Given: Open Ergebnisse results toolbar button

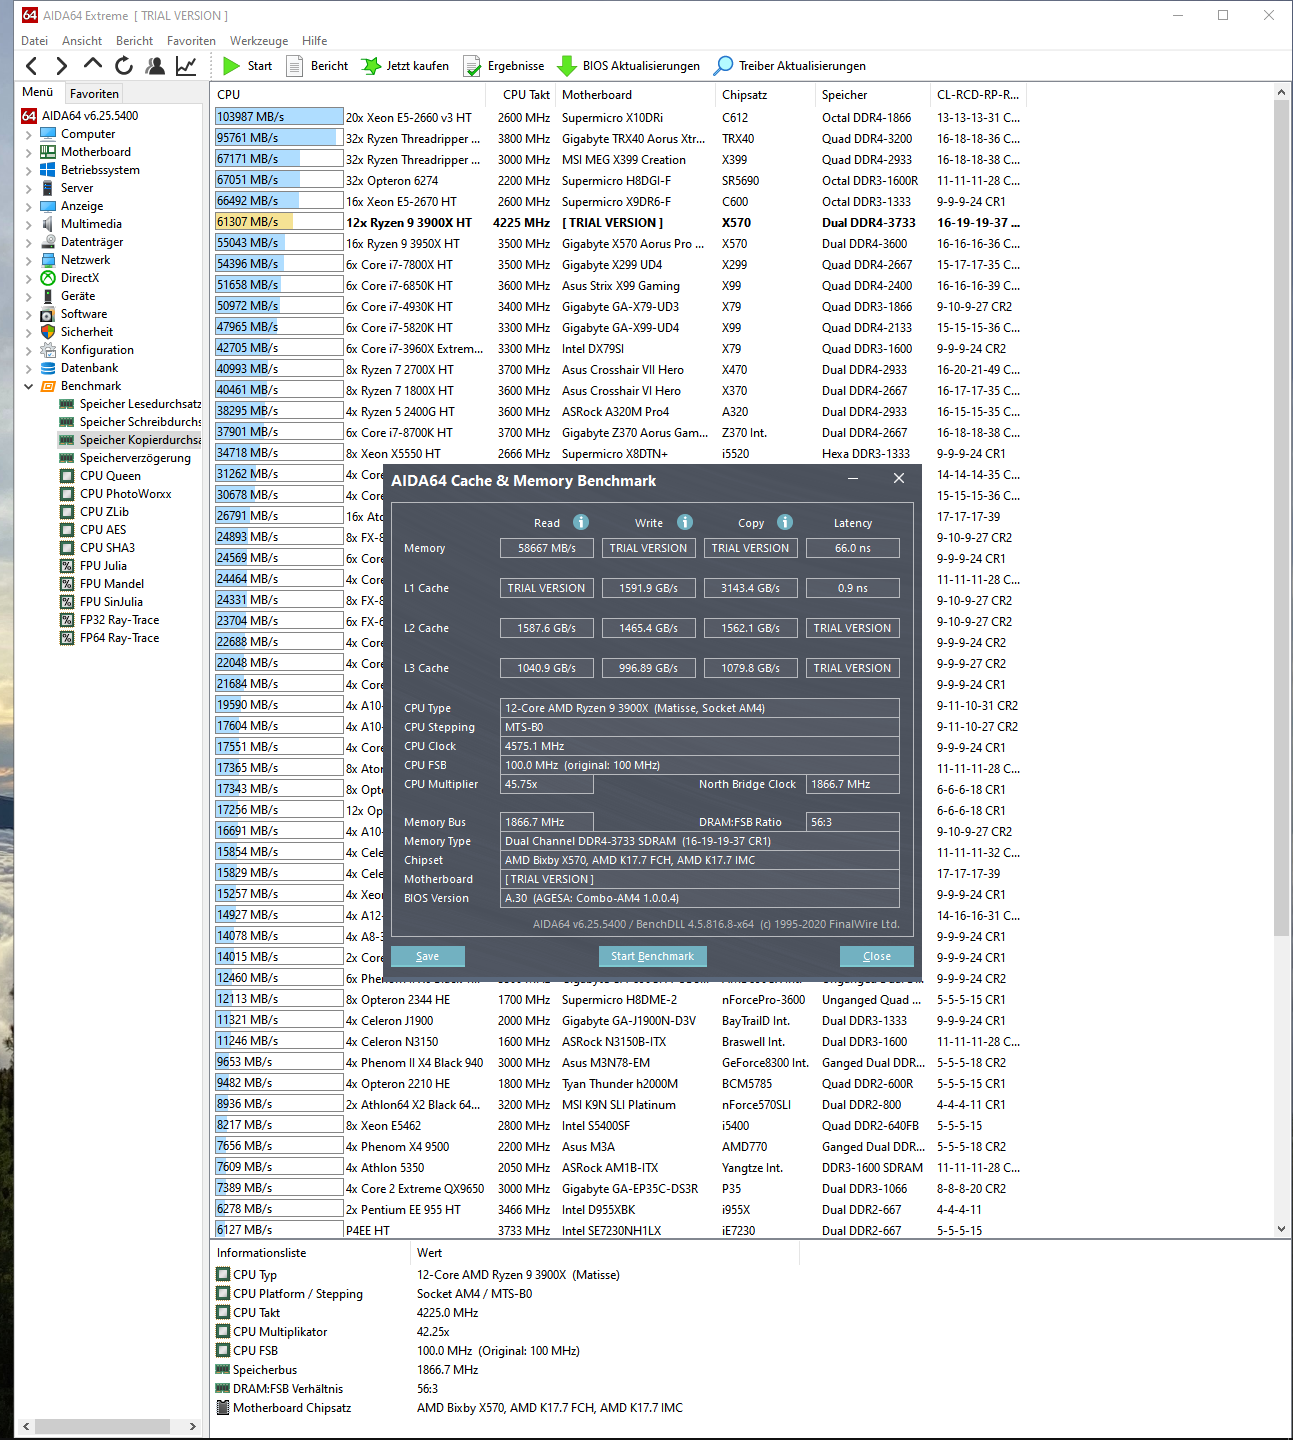Looking at the screenshot, I should pyautogui.click(x=504, y=66).
